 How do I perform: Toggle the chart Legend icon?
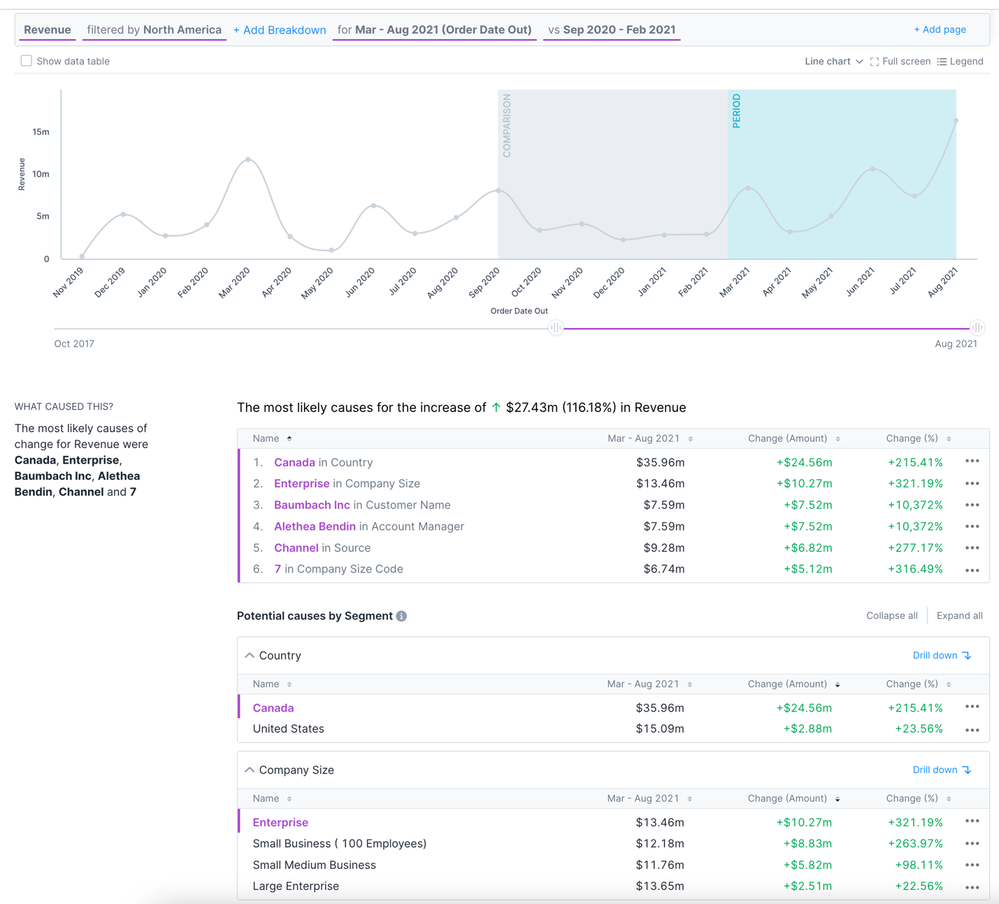[941, 61]
